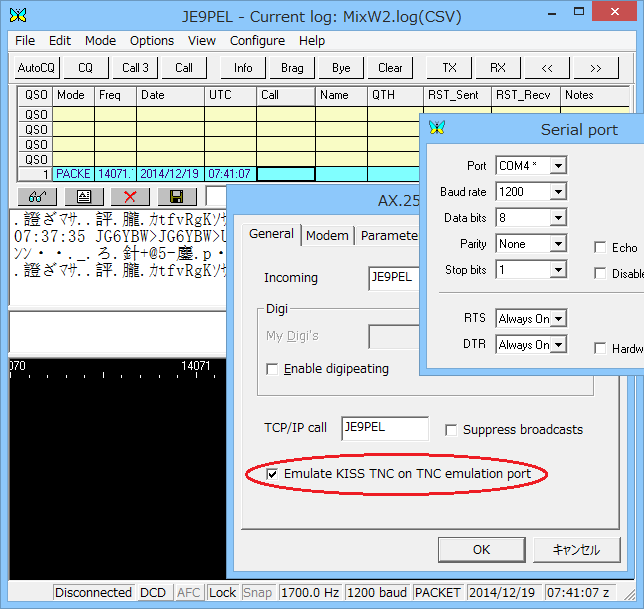644x609 pixels.
Task: Open the Stop bits dropdown
Action: click(x=558, y=270)
